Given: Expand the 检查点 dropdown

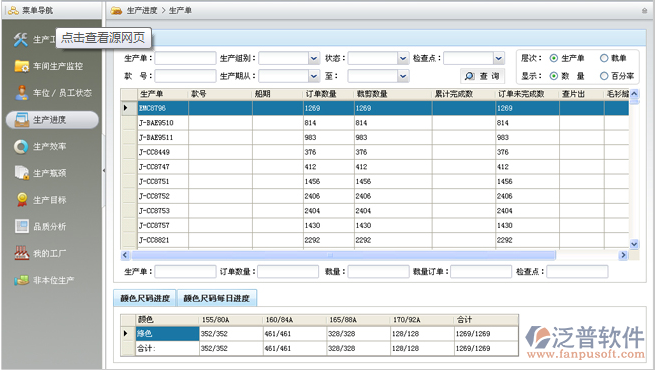Looking at the screenshot, I should 499,58.
